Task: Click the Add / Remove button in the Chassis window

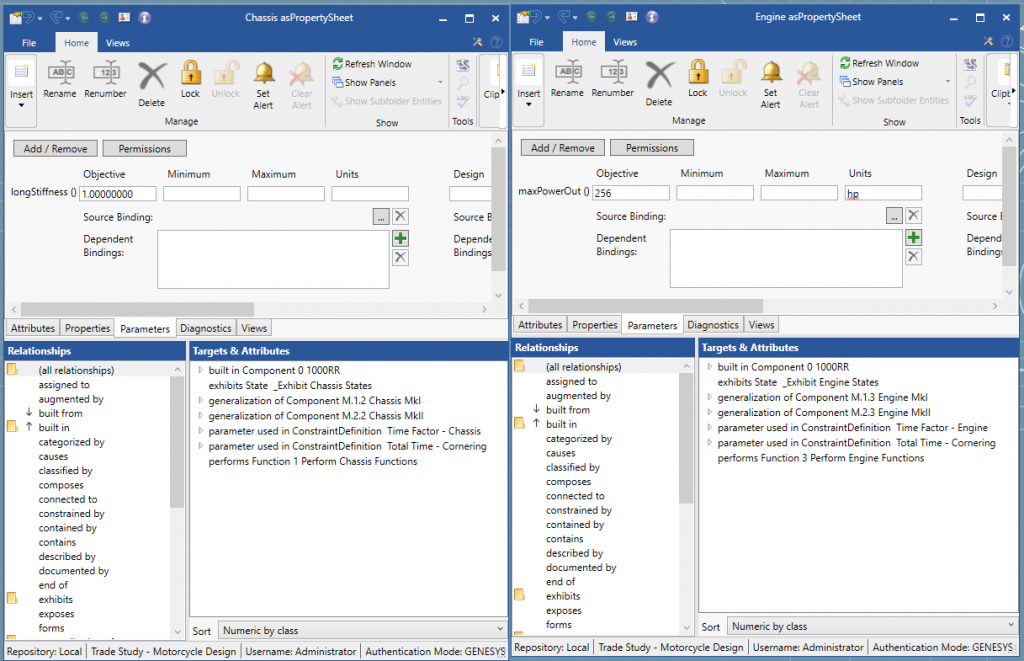Action: [x=54, y=147]
